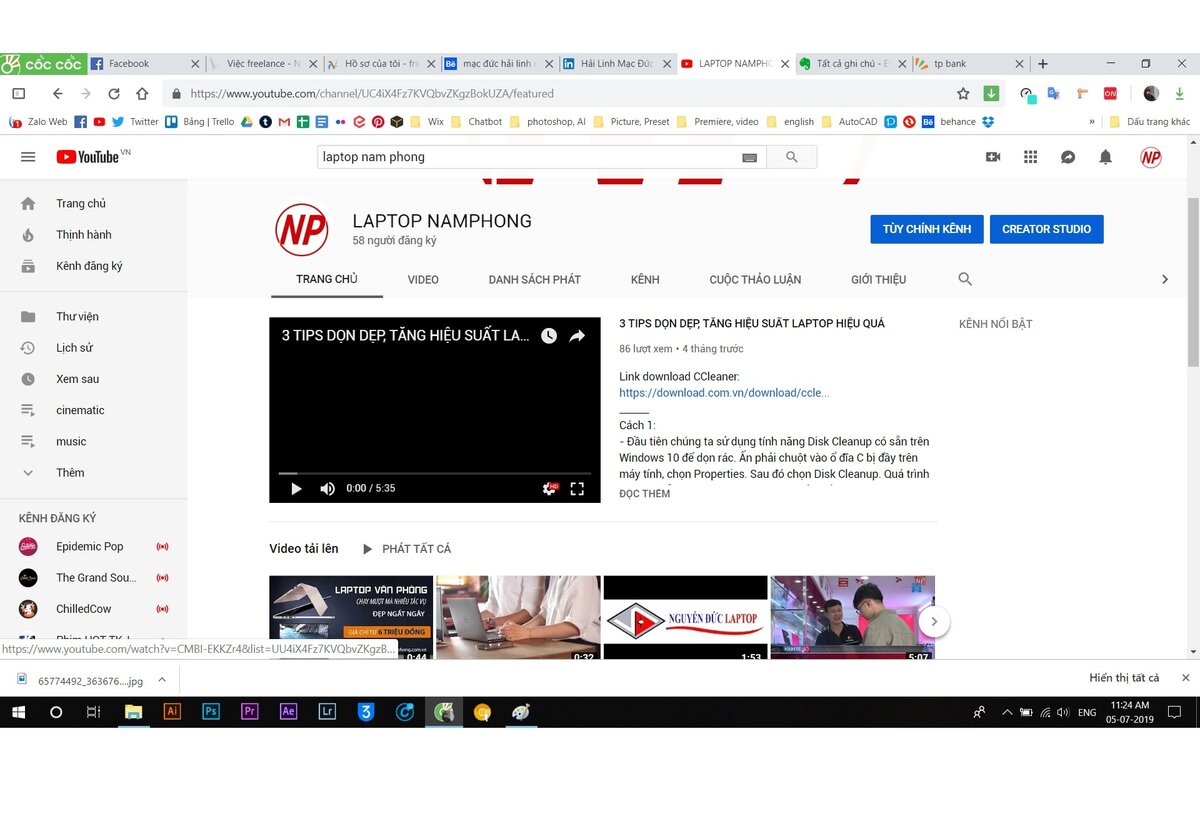Open Illustrator from the taskbar
1200x834 pixels.
[x=172, y=712]
